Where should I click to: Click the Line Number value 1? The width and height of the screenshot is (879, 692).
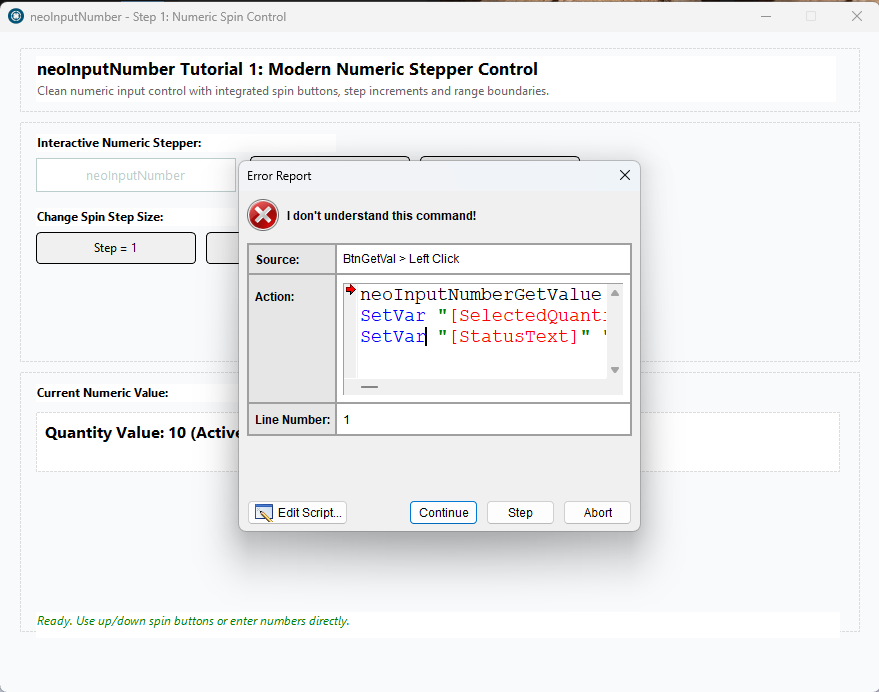(346, 419)
